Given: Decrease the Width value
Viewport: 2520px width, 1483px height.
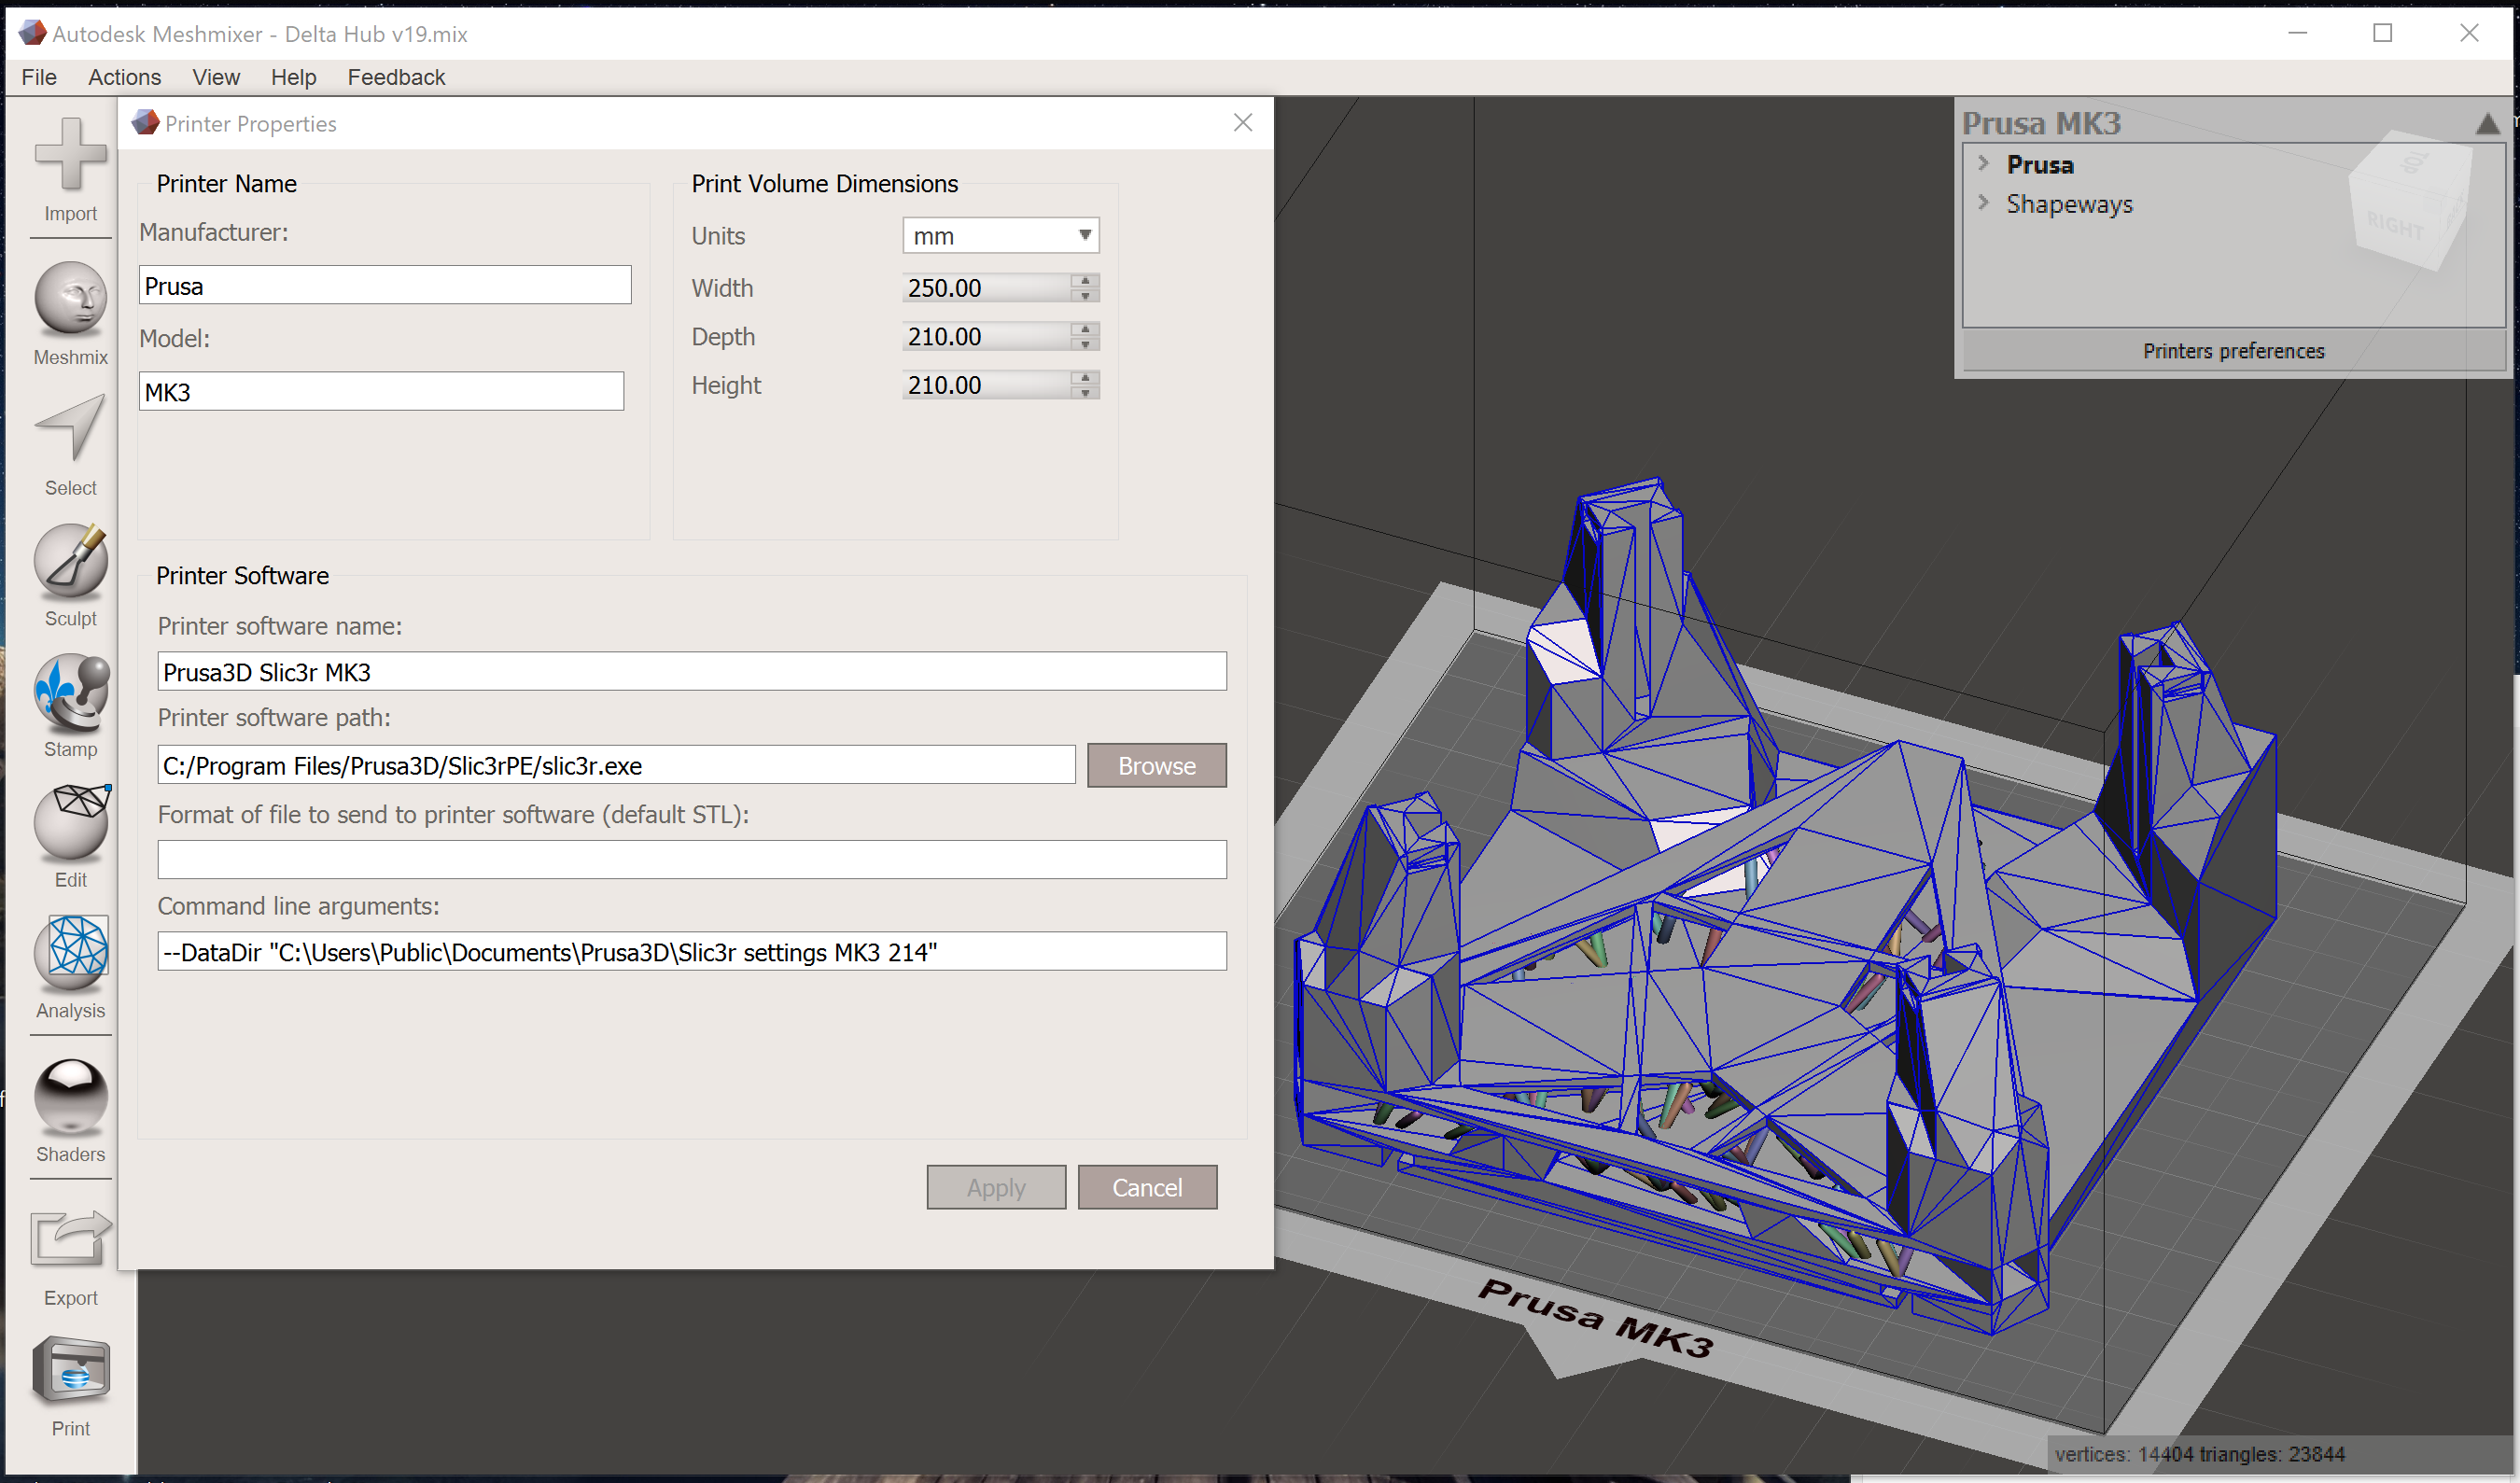Looking at the screenshot, I should 1085,295.
